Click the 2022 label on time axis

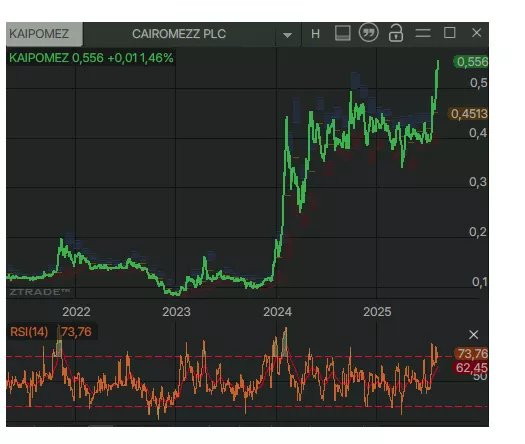(76, 312)
